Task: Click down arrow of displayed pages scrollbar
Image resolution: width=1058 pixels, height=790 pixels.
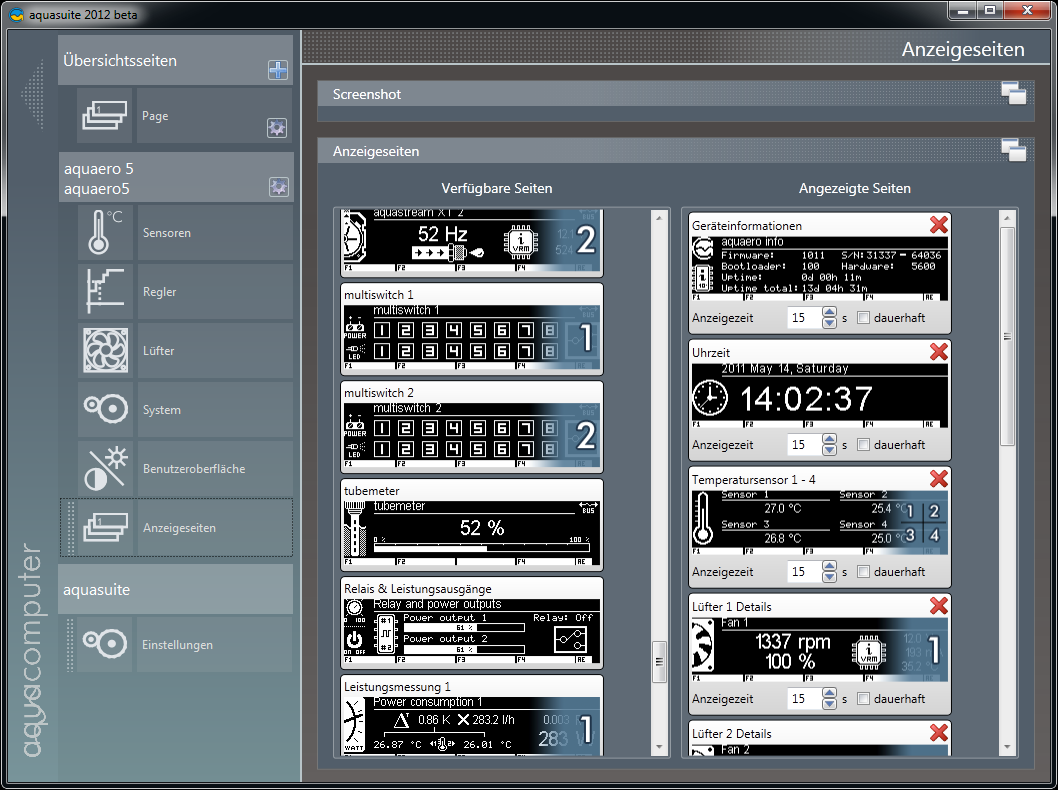Action: click(1007, 747)
